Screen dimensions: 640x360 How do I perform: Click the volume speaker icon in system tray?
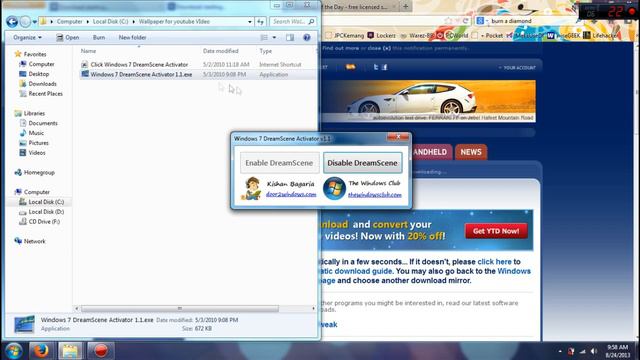click(594, 351)
